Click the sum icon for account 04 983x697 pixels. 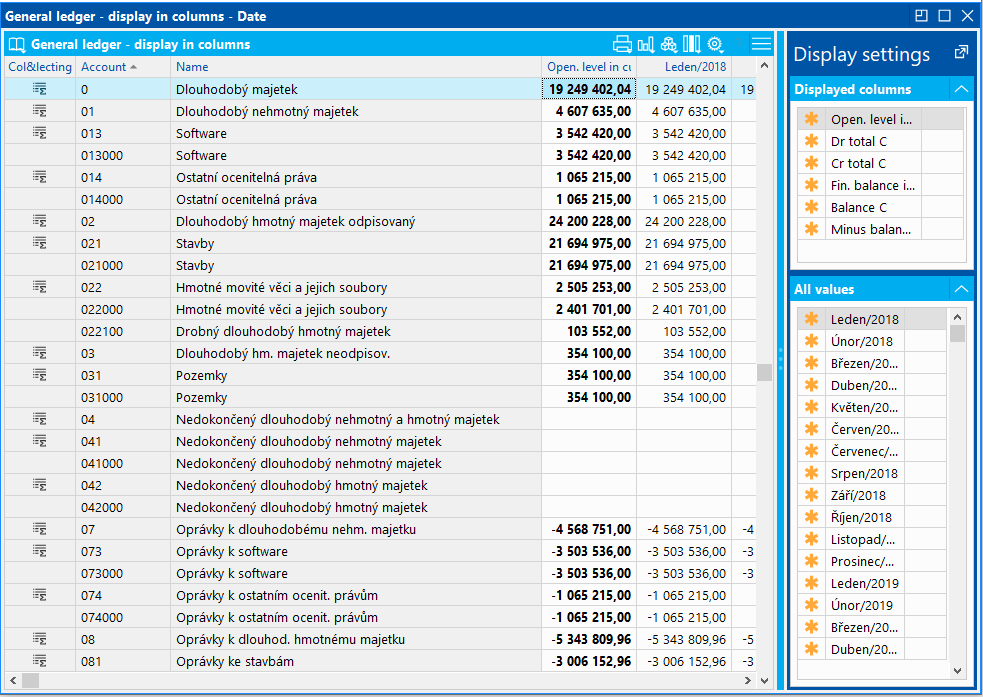click(39, 419)
